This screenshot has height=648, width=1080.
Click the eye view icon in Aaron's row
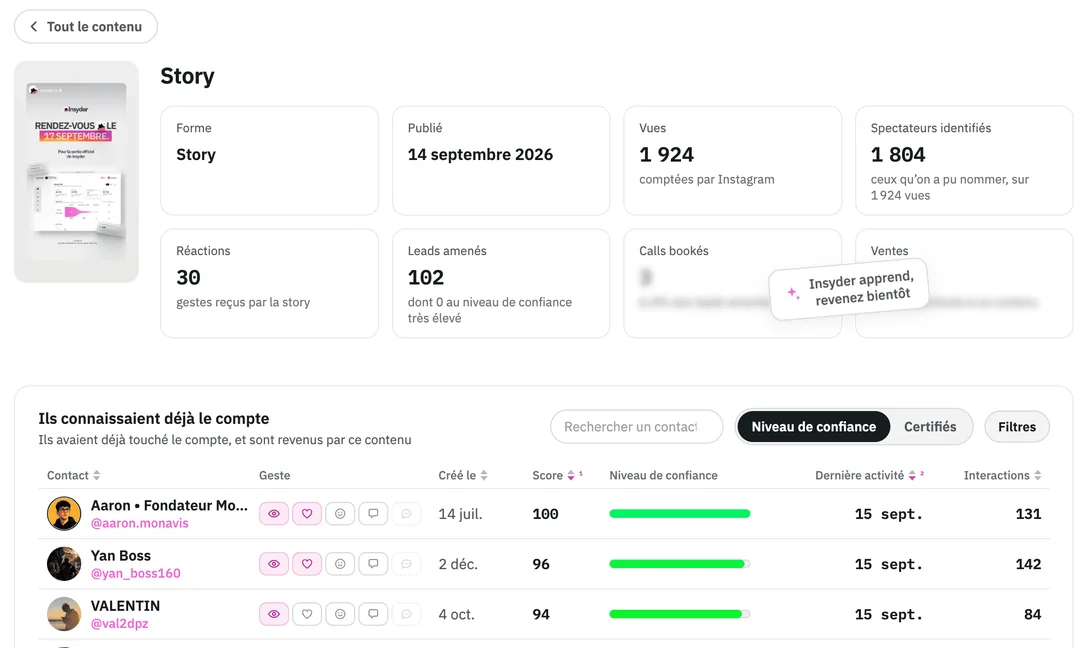pos(274,514)
